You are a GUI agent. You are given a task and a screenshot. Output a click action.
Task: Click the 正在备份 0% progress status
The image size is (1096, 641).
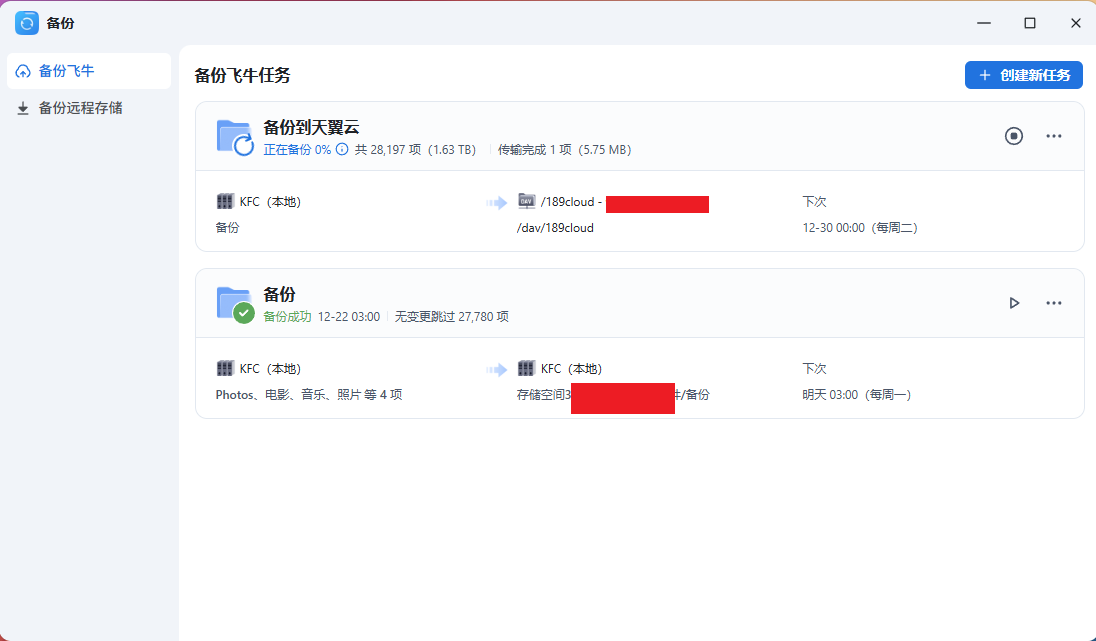[x=297, y=150]
